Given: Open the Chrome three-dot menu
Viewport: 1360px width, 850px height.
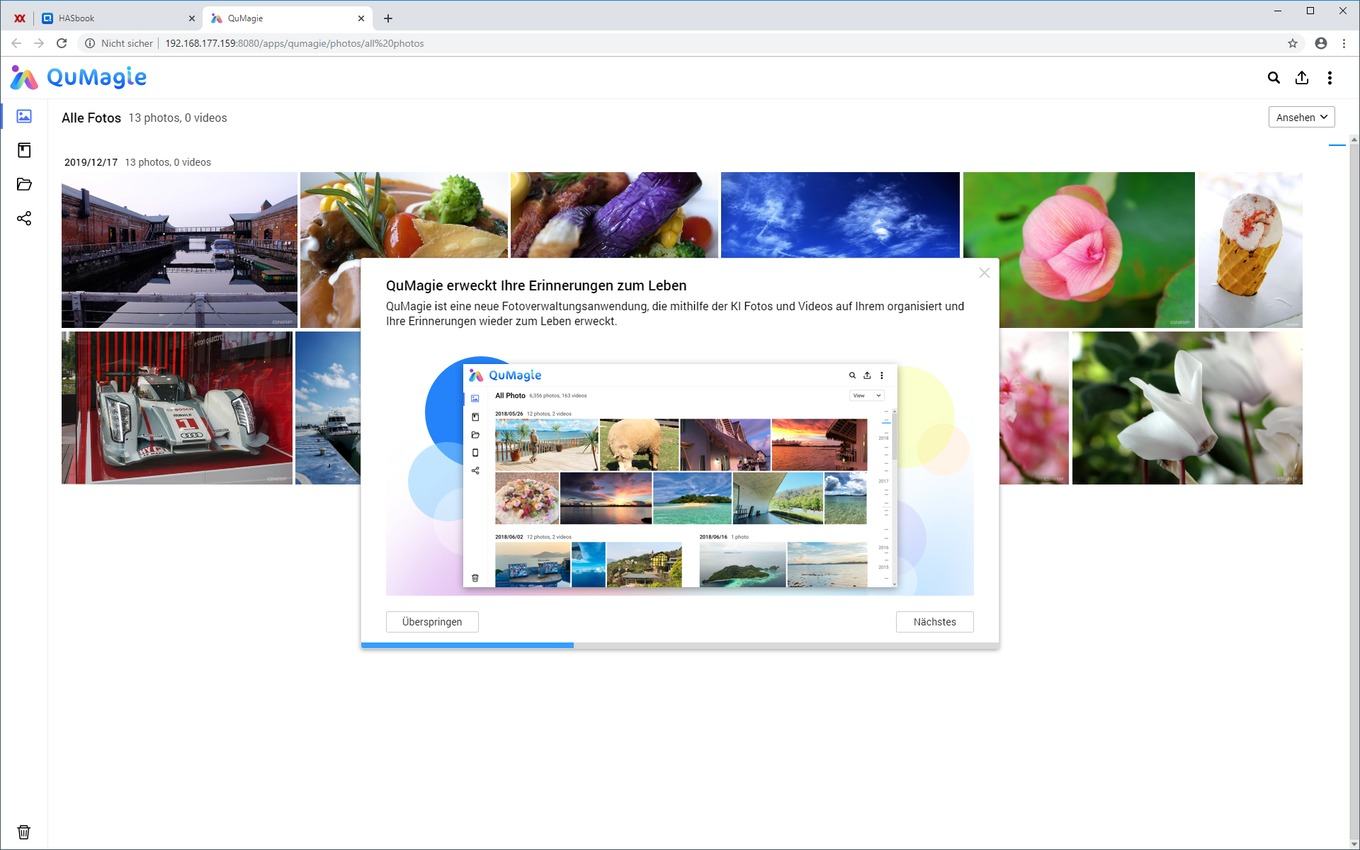Looking at the screenshot, I should pos(1344,43).
